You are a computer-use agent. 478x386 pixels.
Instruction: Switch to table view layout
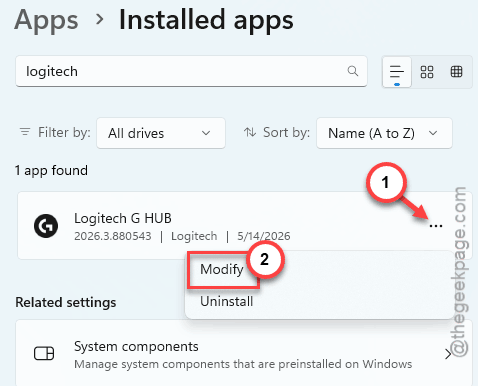point(456,72)
